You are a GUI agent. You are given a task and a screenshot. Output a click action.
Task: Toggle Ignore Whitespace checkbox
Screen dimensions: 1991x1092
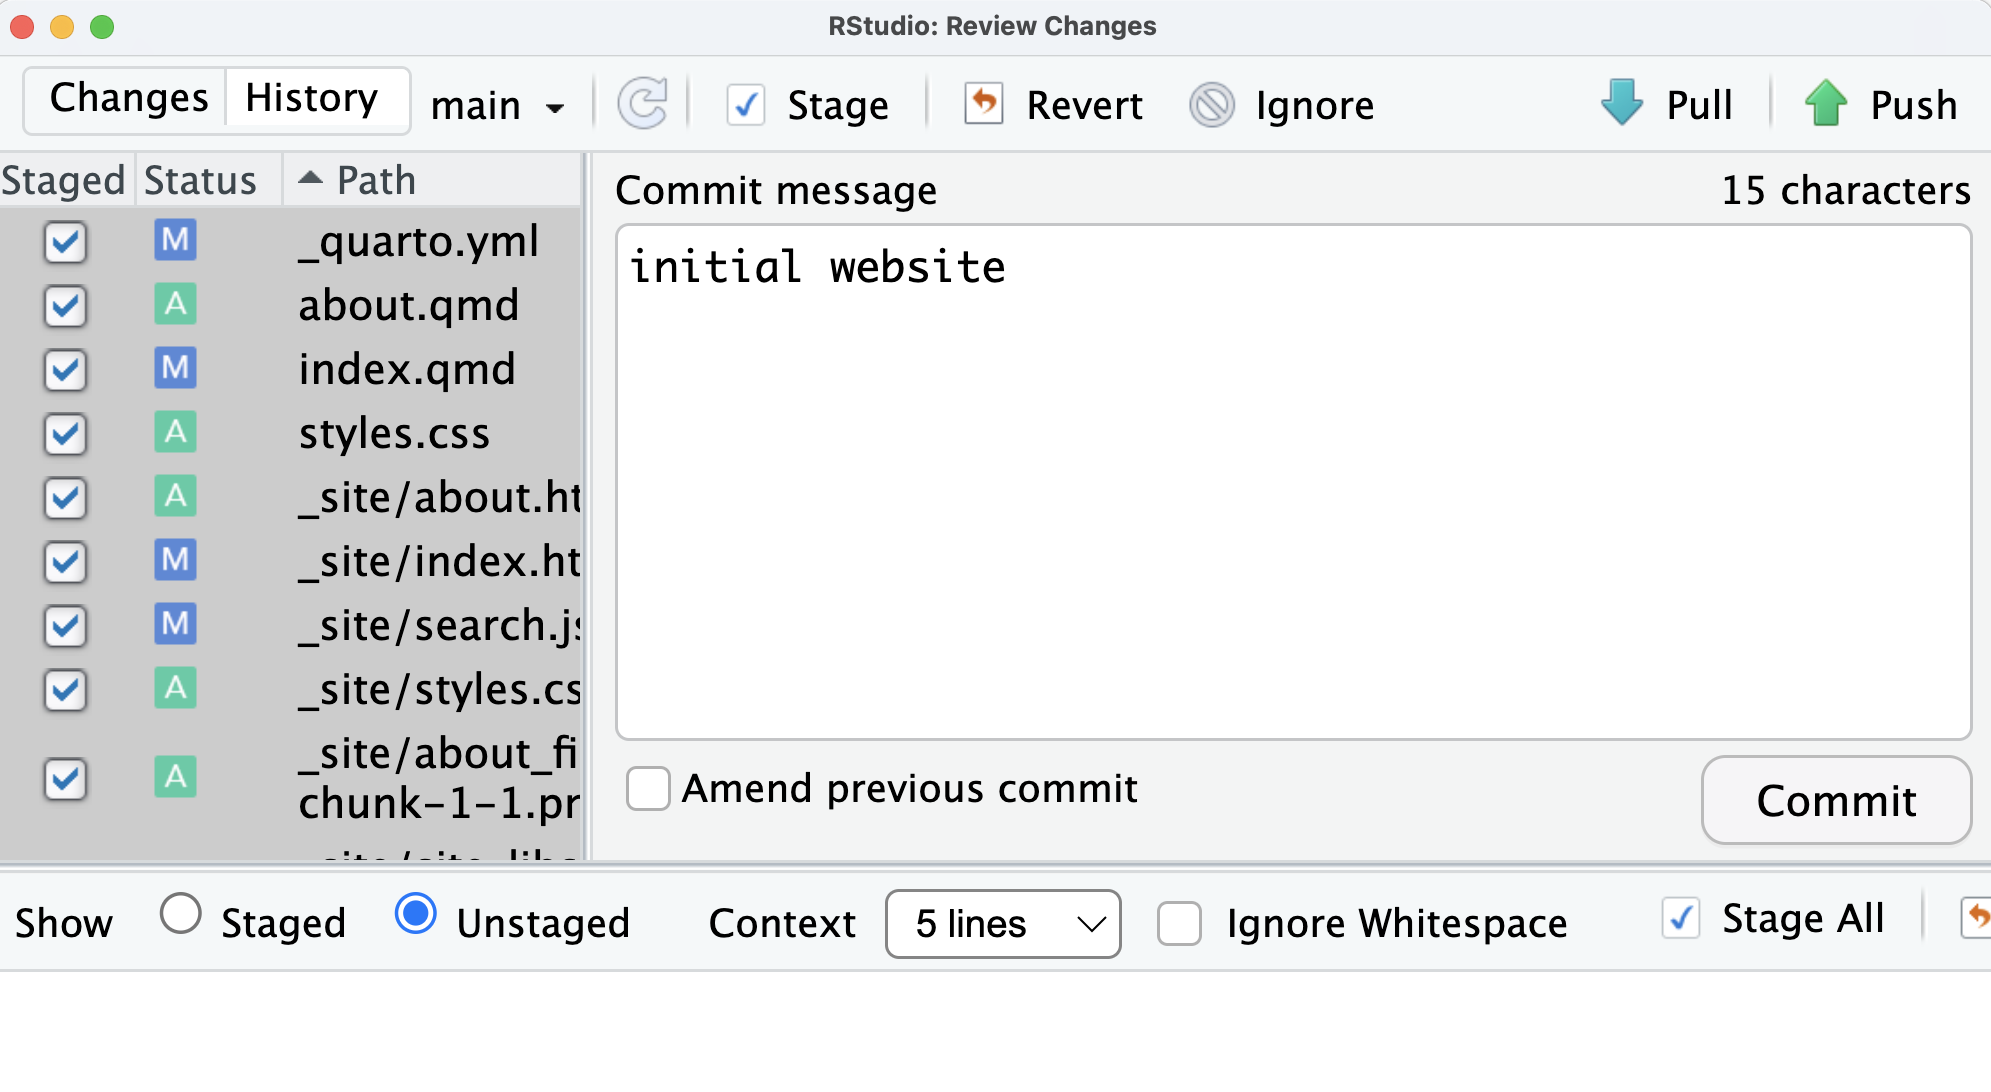pyautogui.click(x=1179, y=923)
